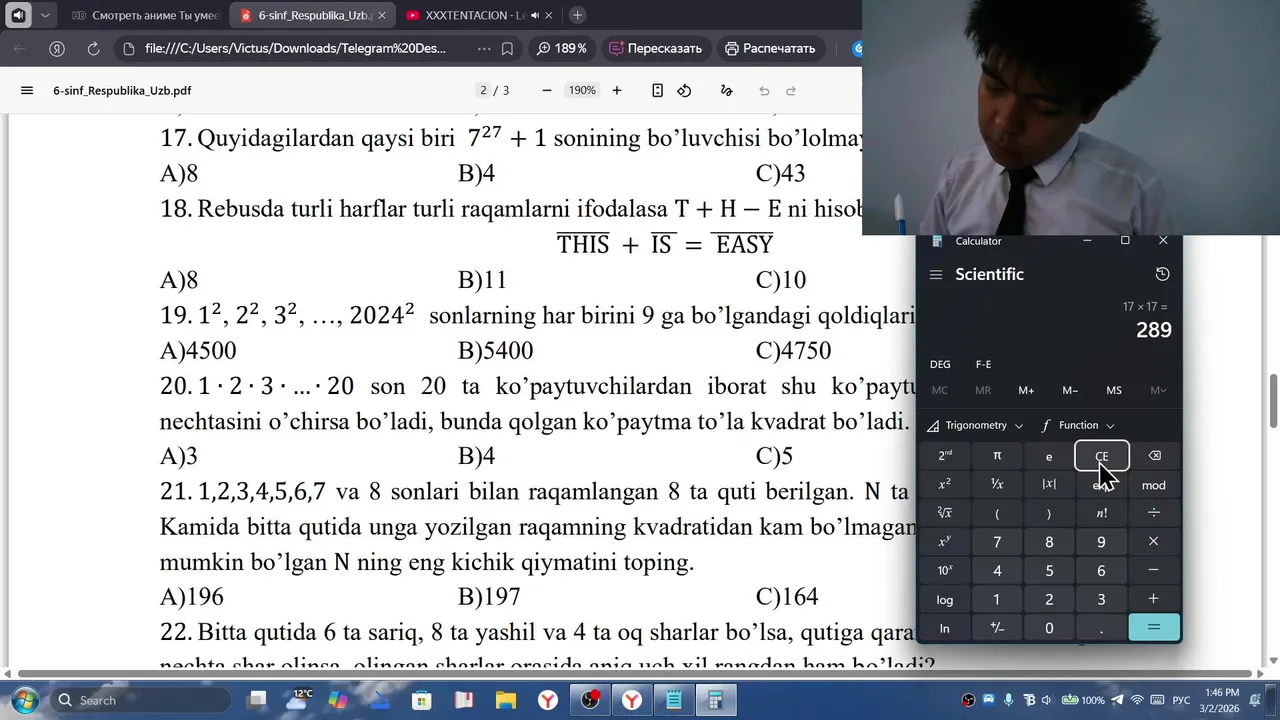Click the equals key in Calculator

[1154, 628]
